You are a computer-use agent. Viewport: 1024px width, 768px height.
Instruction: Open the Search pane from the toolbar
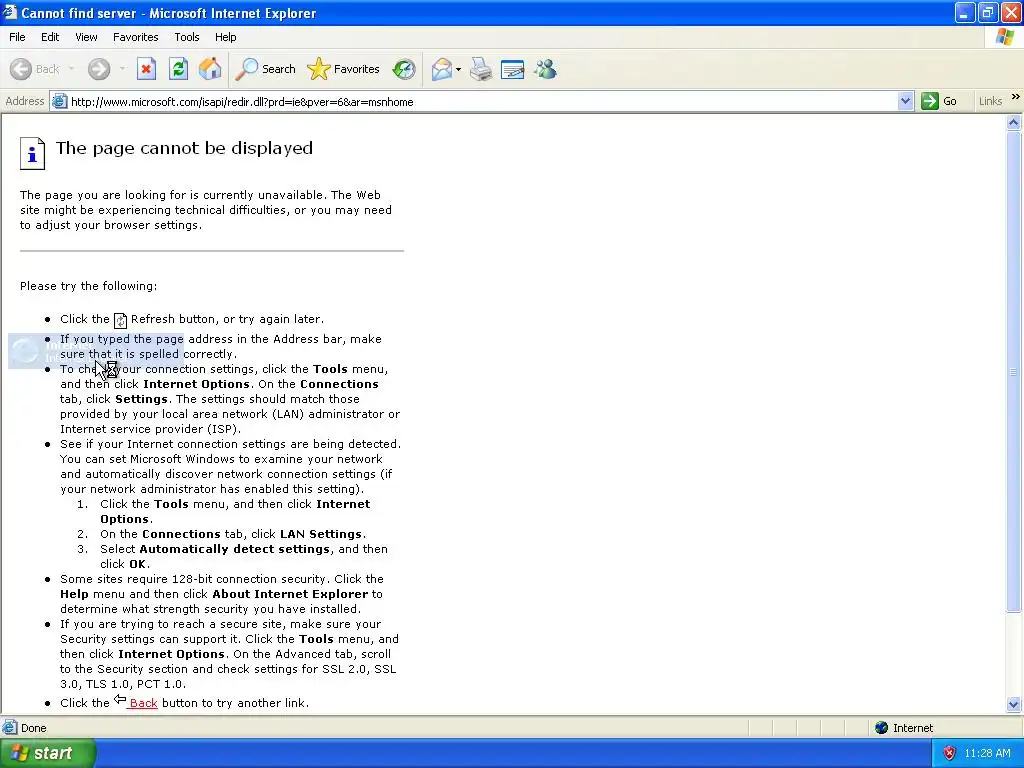tap(265, 69)
